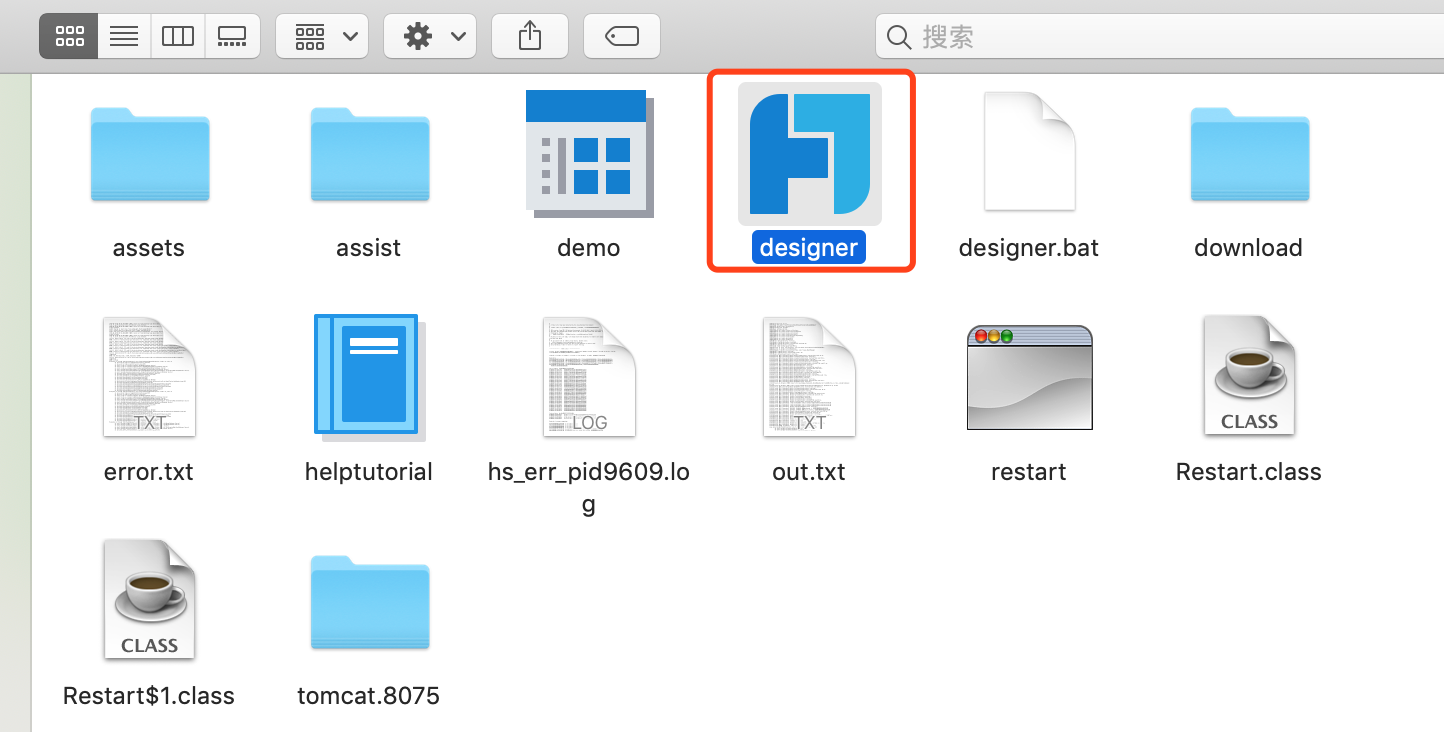
Task: Select the restart executable icon
Action: tap(1029, 377)
